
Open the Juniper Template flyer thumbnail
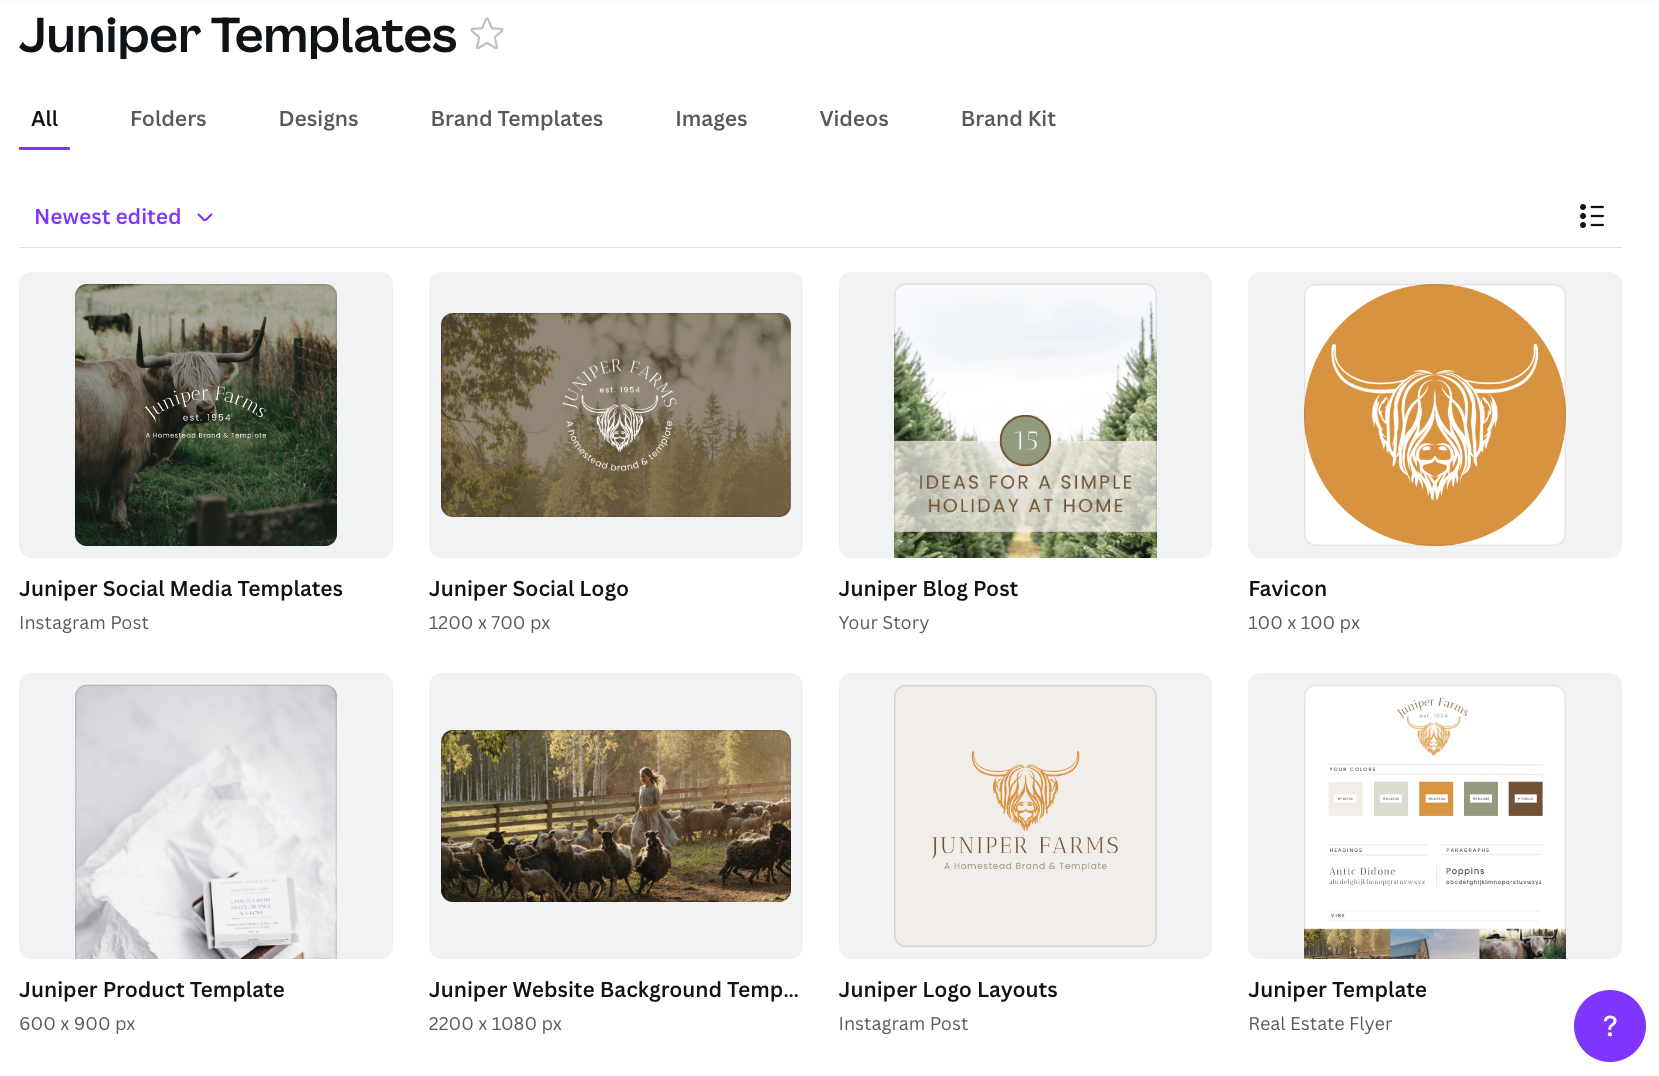[1435, 816]
